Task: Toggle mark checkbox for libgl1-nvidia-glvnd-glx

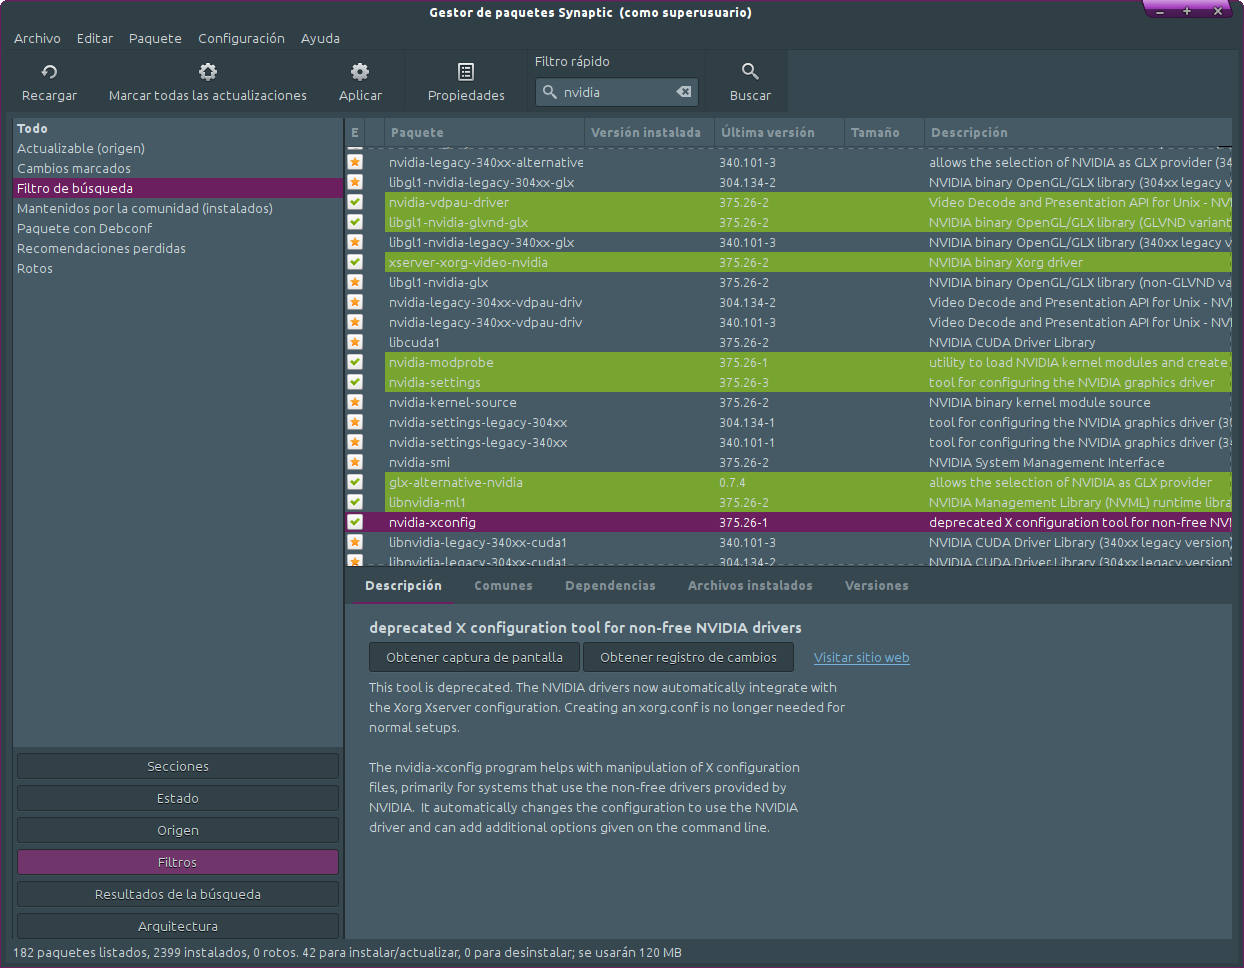Action: (355, 222)
